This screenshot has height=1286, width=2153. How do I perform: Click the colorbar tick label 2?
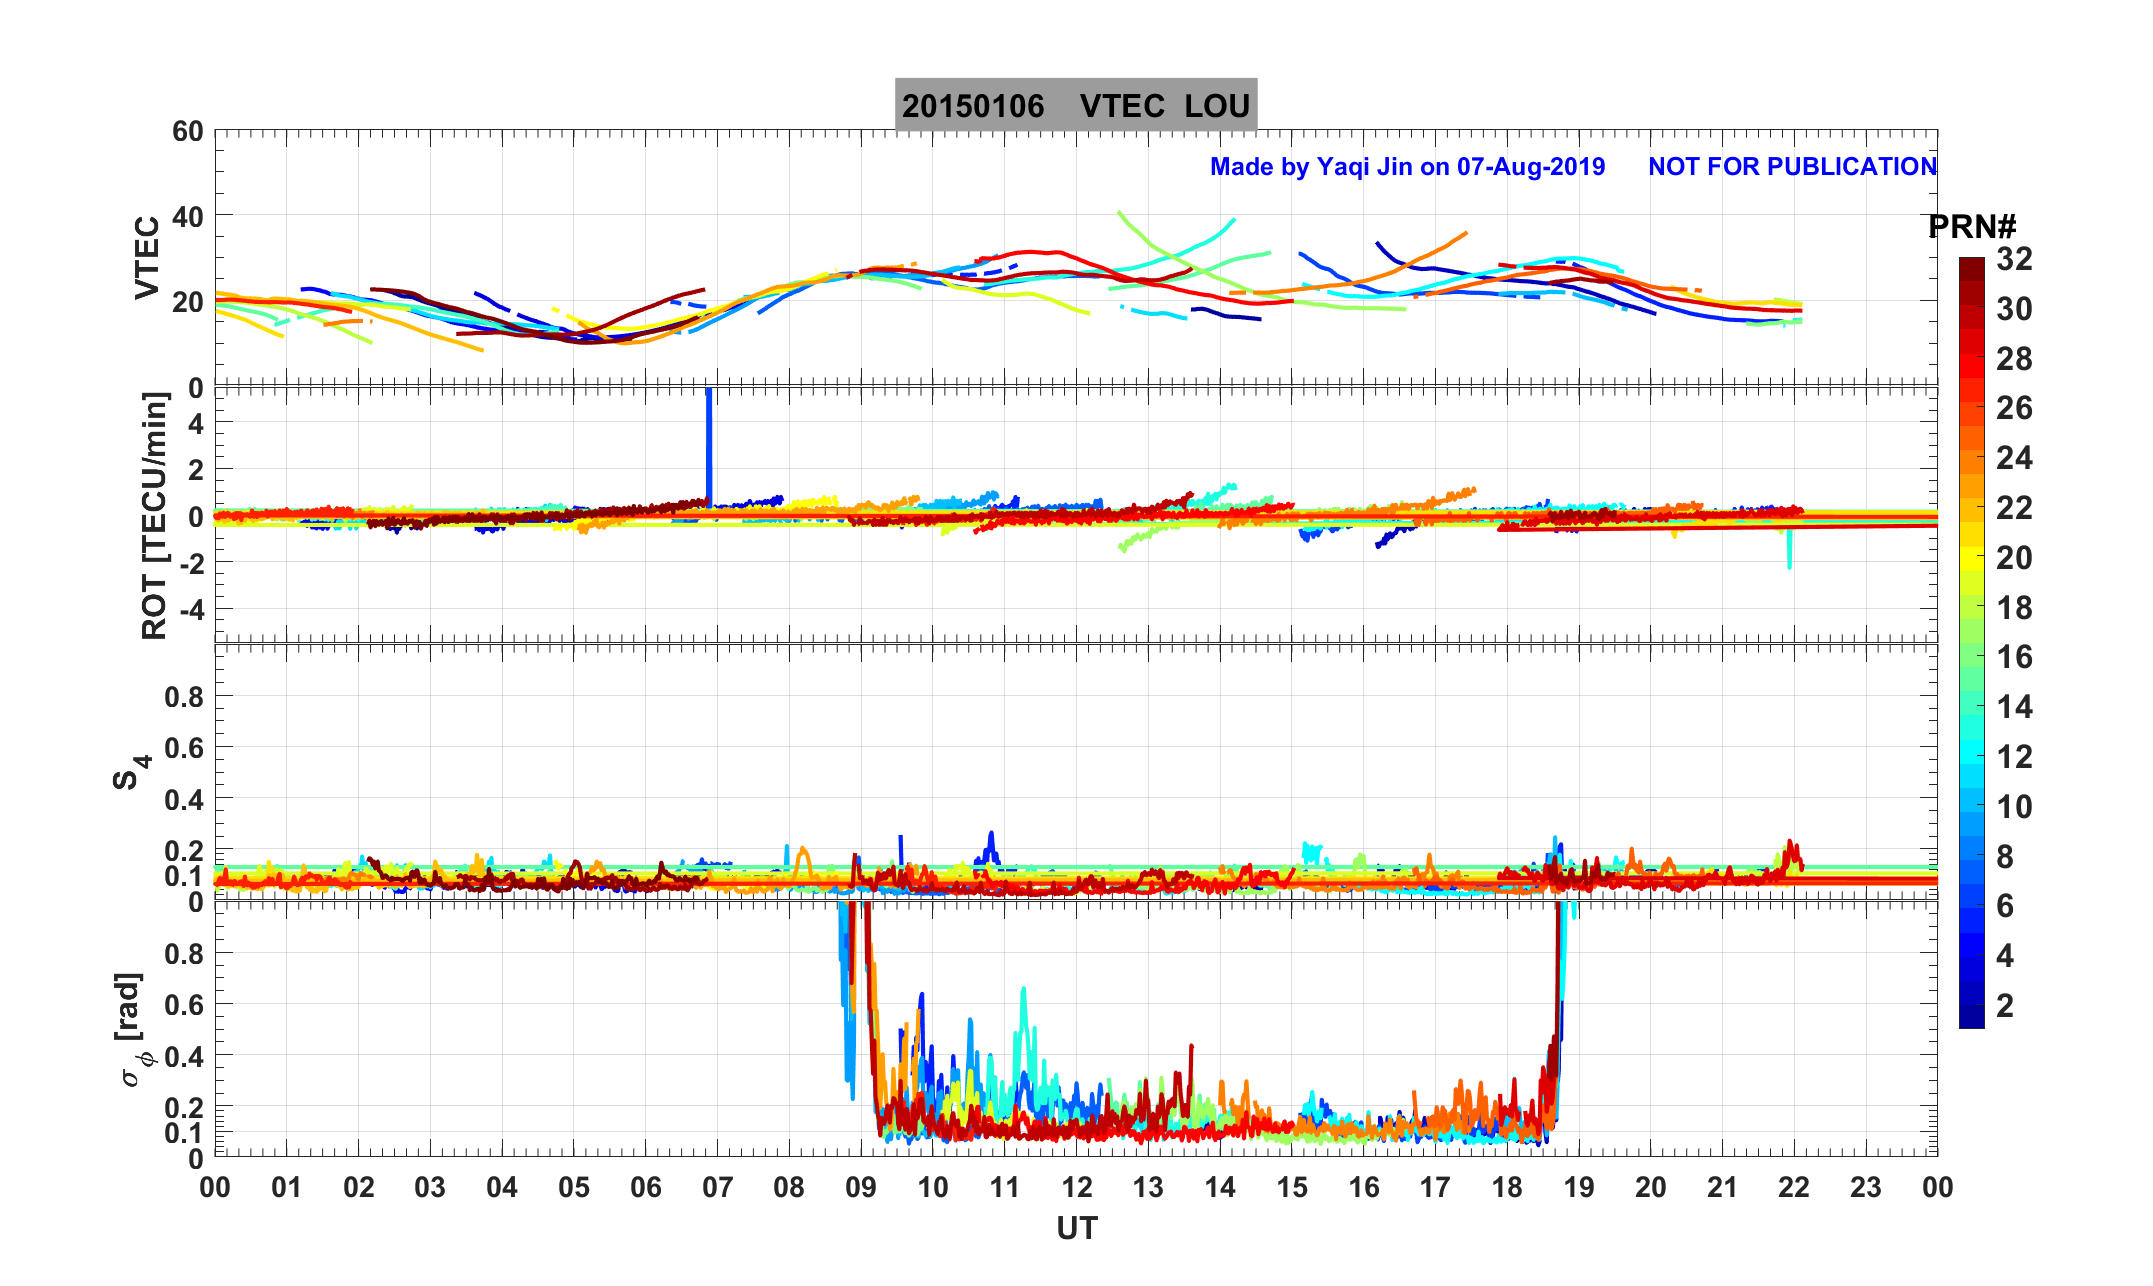(x=2005, y=1006)
